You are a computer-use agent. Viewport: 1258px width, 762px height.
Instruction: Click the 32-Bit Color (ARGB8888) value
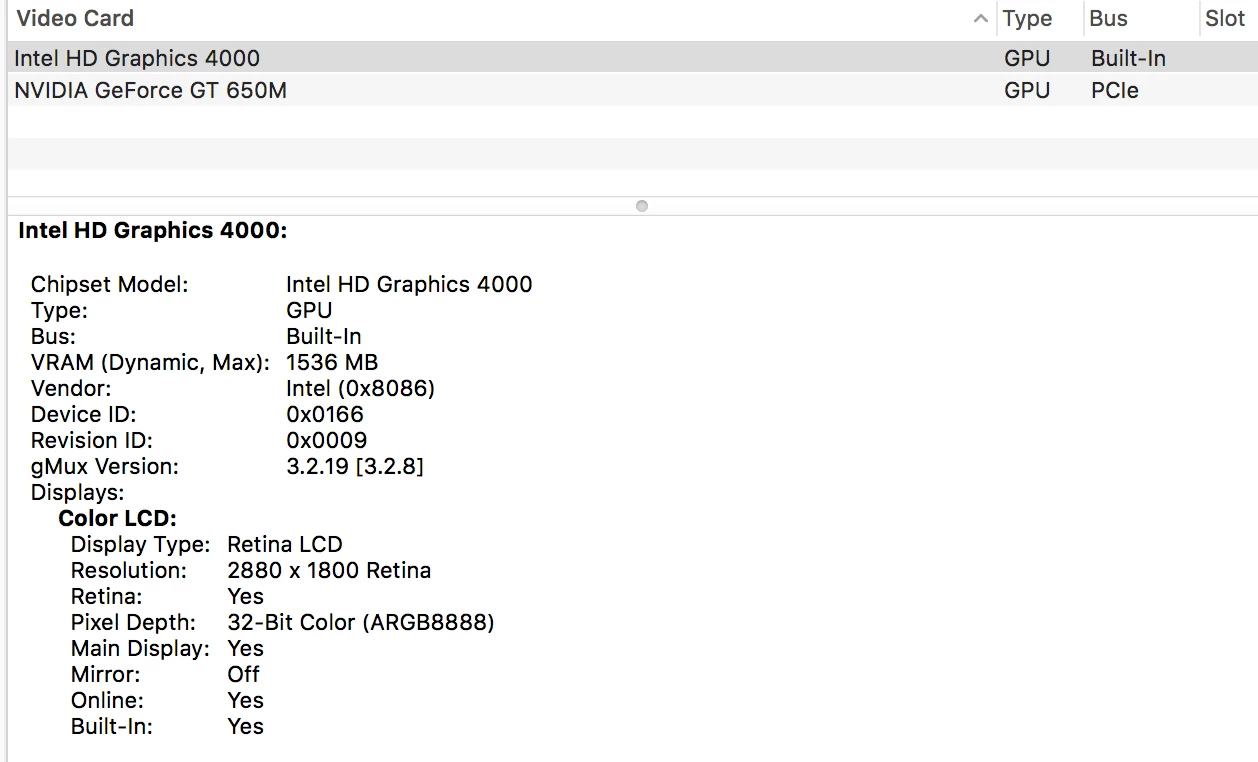click(361, 622)
